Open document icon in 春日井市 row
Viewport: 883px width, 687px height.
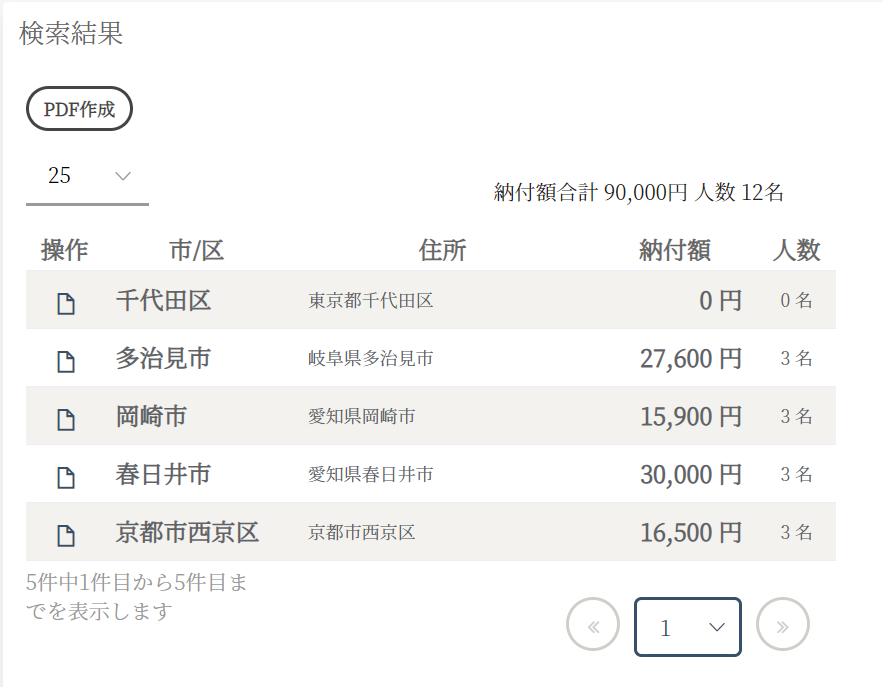(x=65, y=477)
